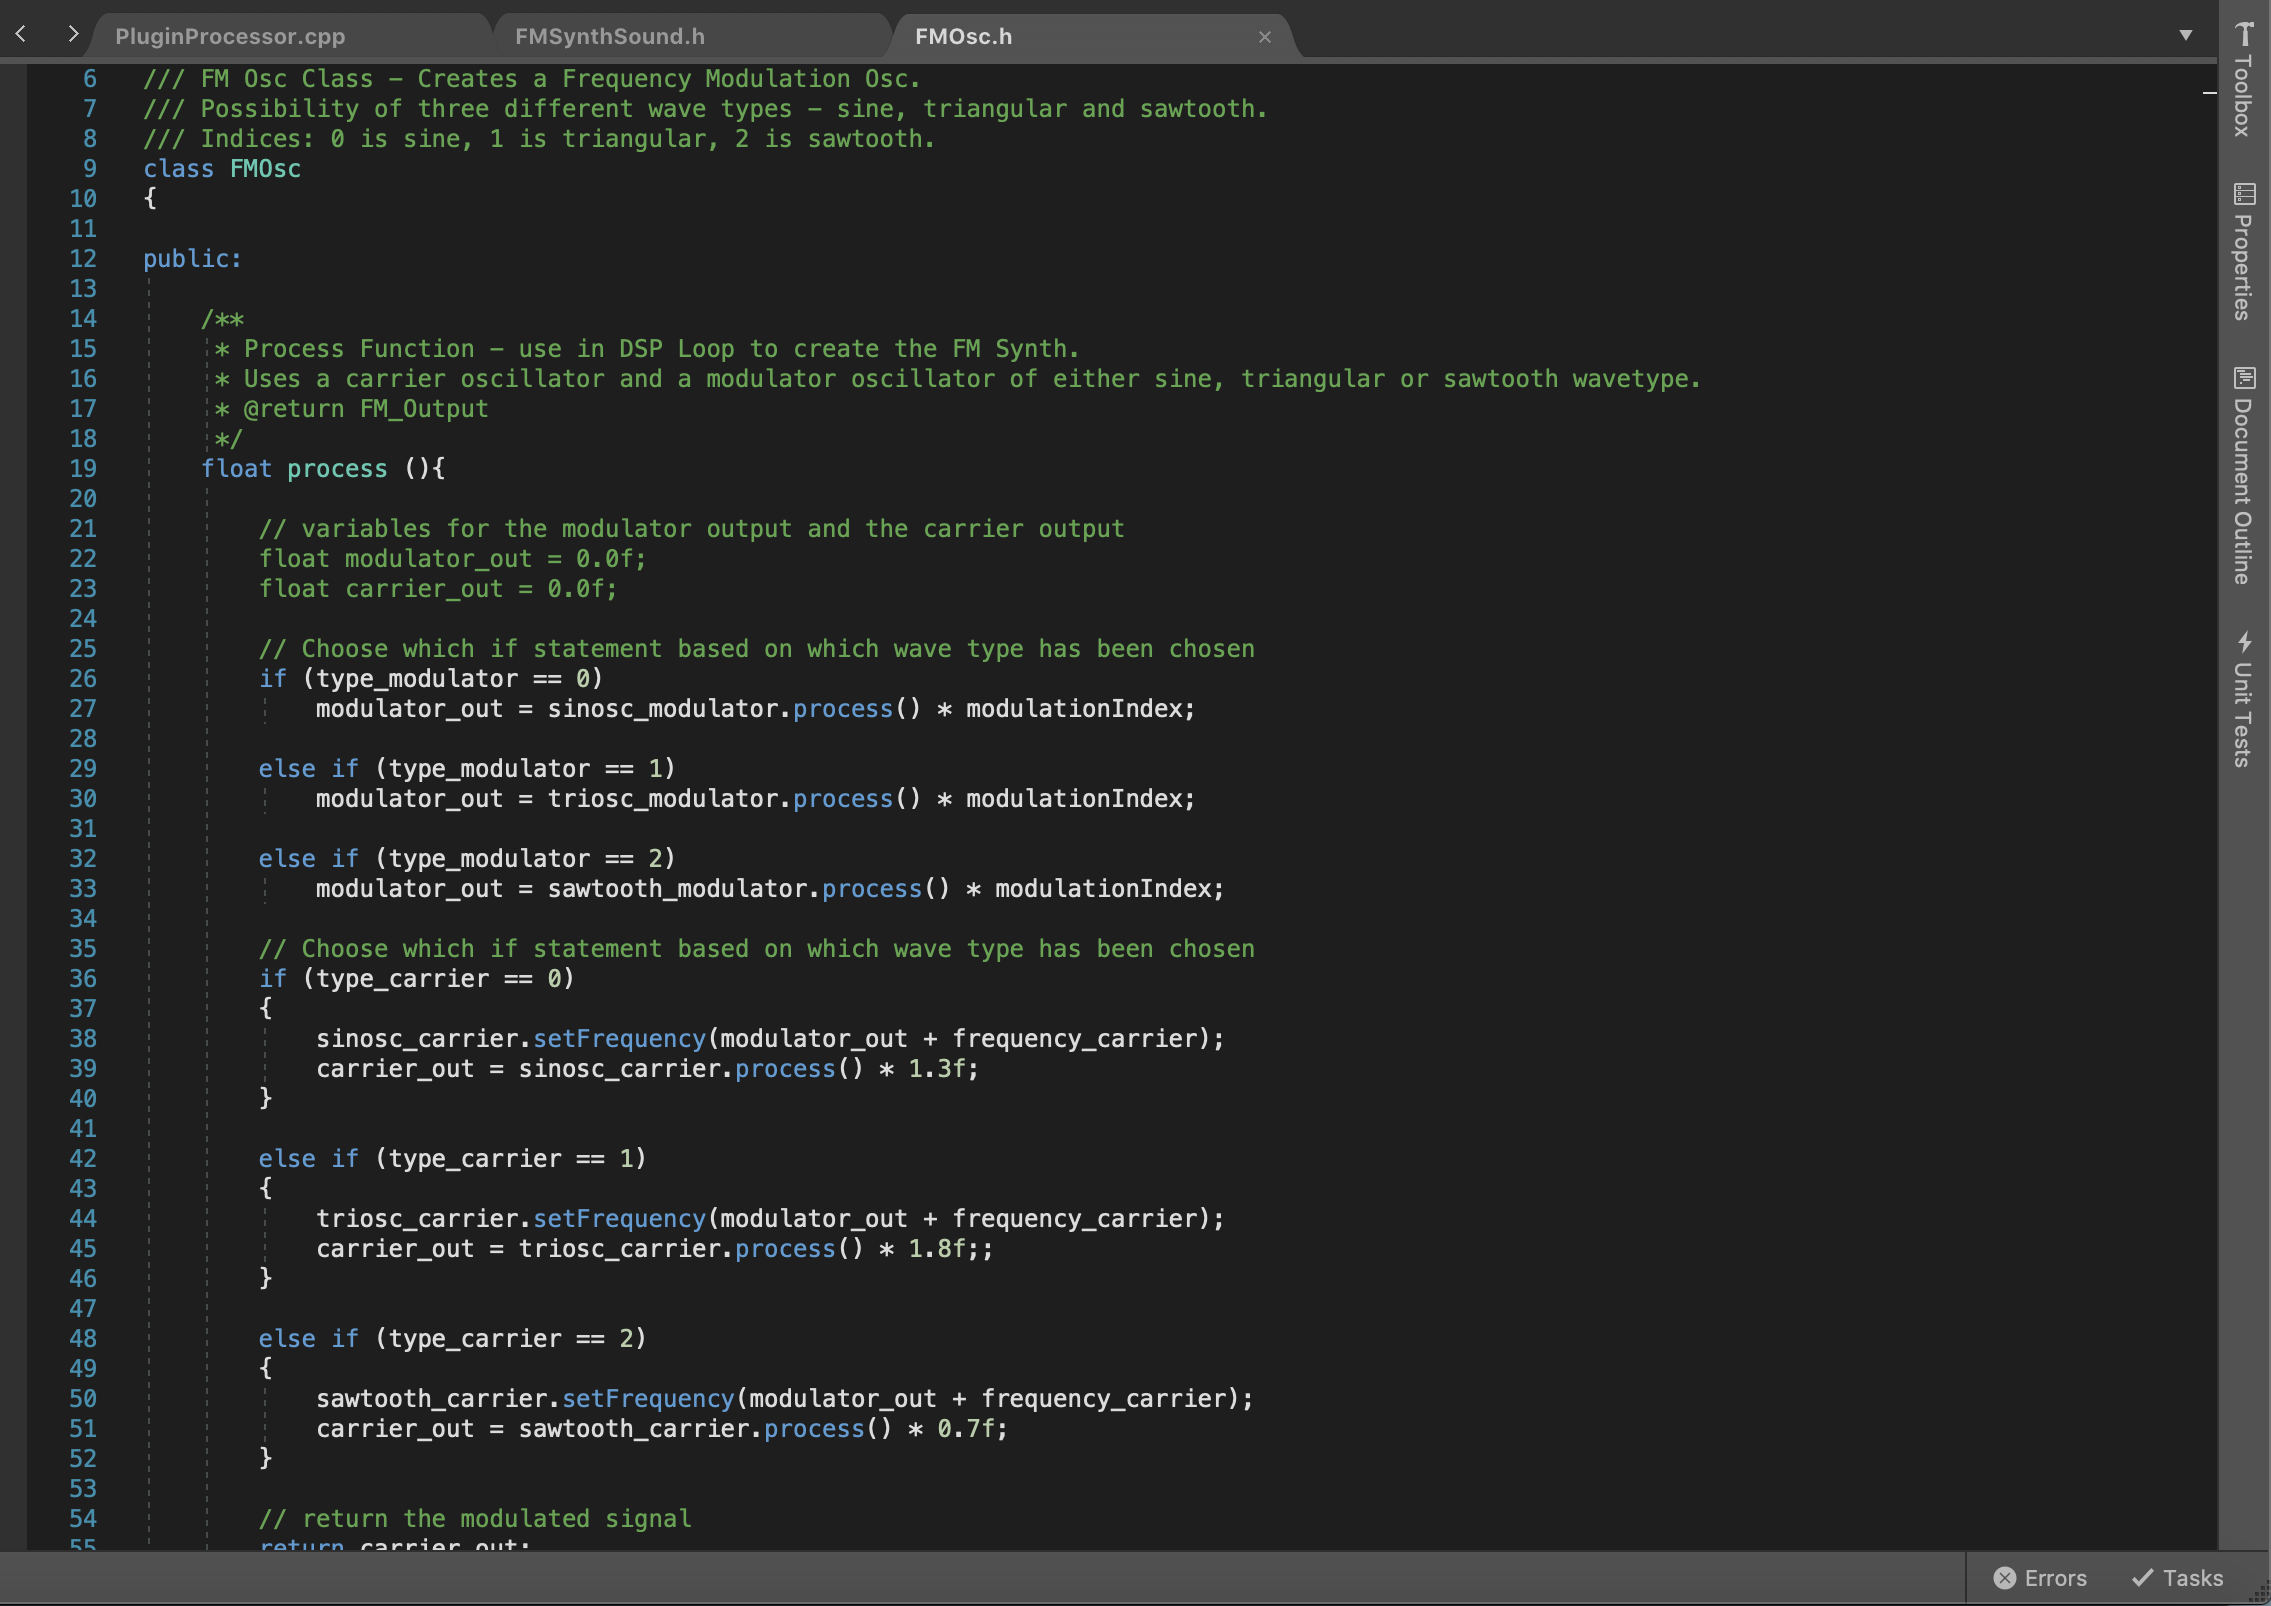Place cursor on 'float process ()' declaration
The image size is (2271, 1606).
point(323,468)
